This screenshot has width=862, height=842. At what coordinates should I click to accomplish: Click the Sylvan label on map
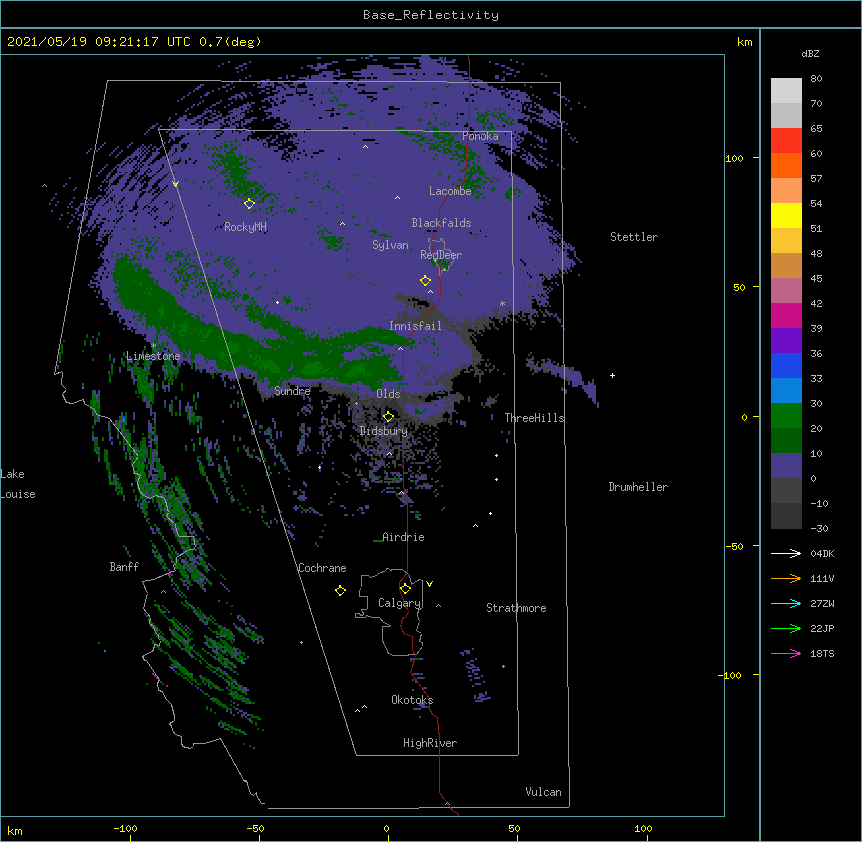pos(390,245)
